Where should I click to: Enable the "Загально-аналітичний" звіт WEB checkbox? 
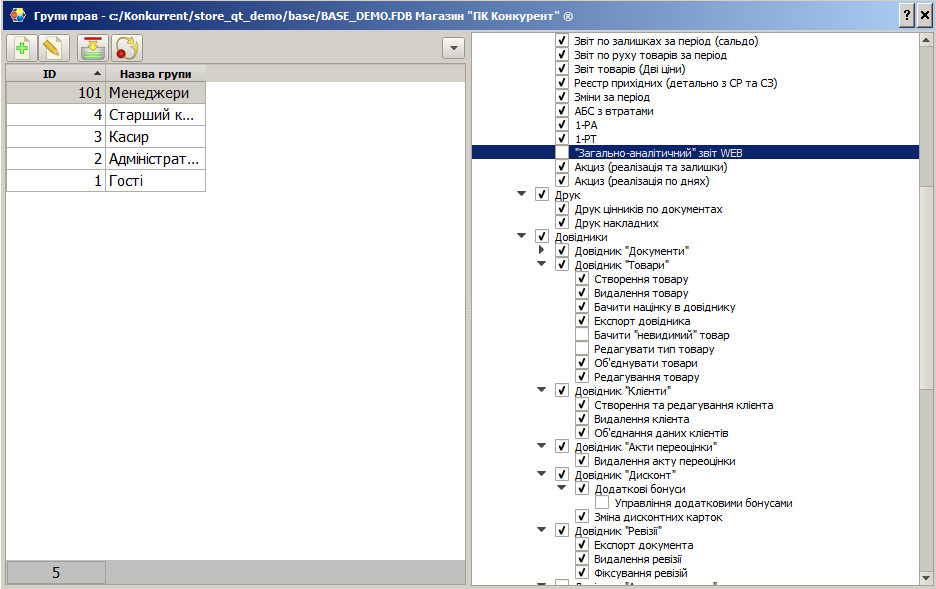(x=562, y=153)
